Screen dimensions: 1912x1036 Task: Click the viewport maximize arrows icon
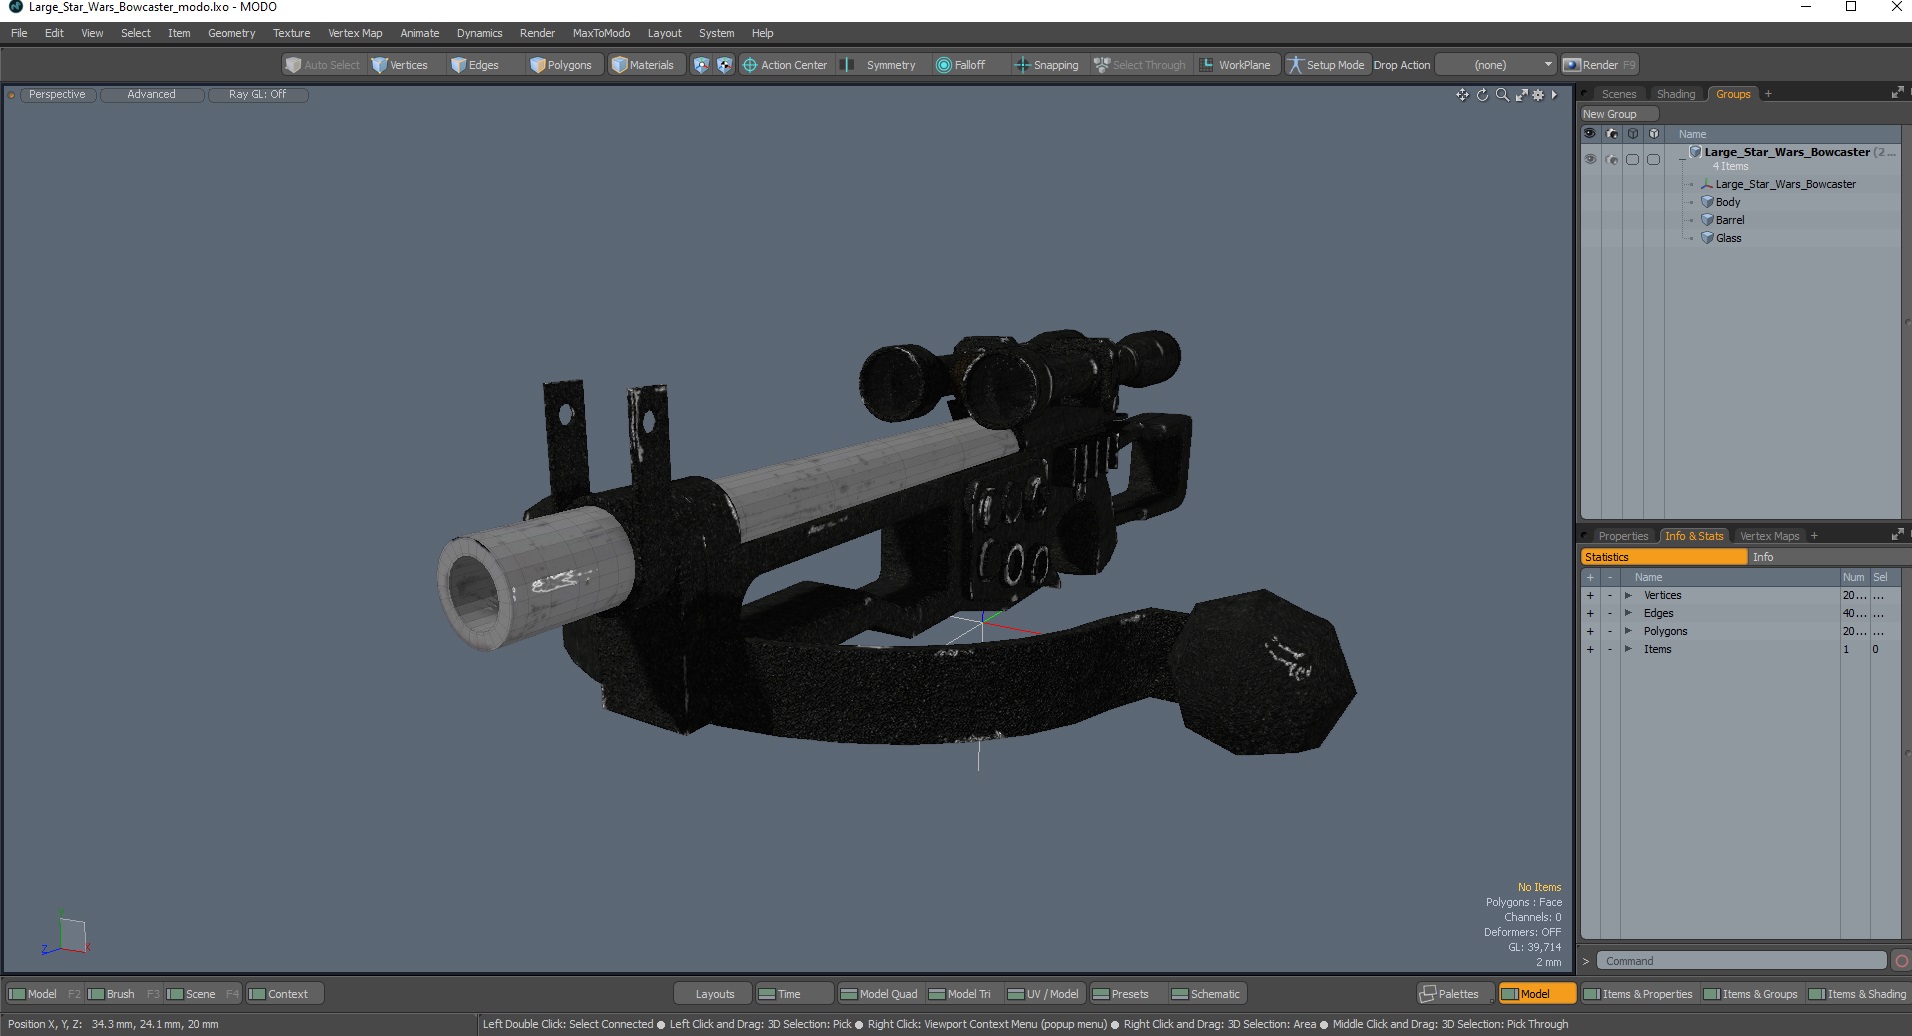1521,95
